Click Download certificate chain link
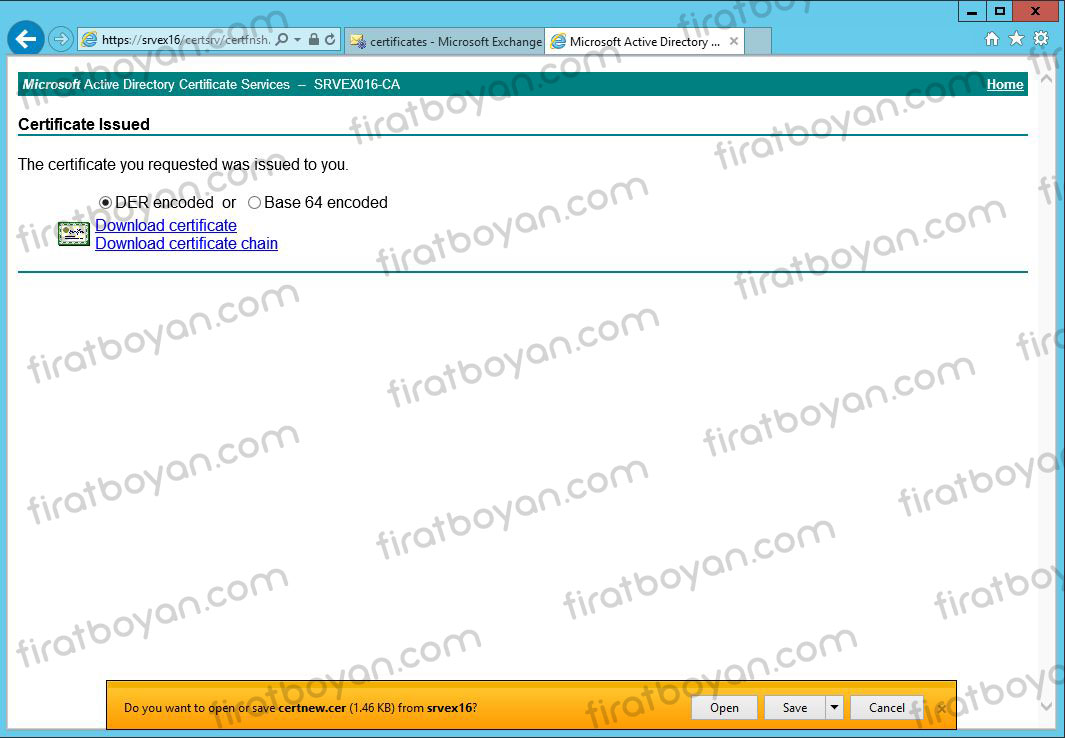The image size is (1065, 738). coord(186,244)
